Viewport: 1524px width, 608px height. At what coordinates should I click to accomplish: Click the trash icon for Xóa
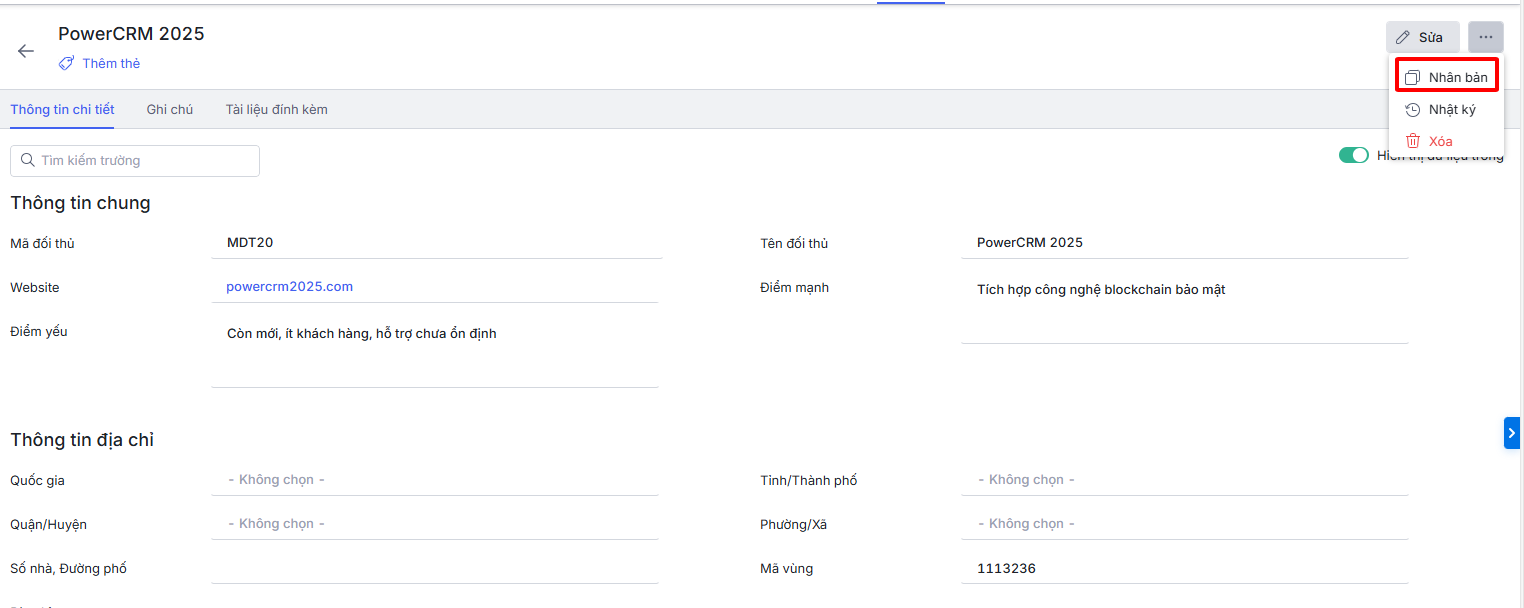(x=1412, y=141)
